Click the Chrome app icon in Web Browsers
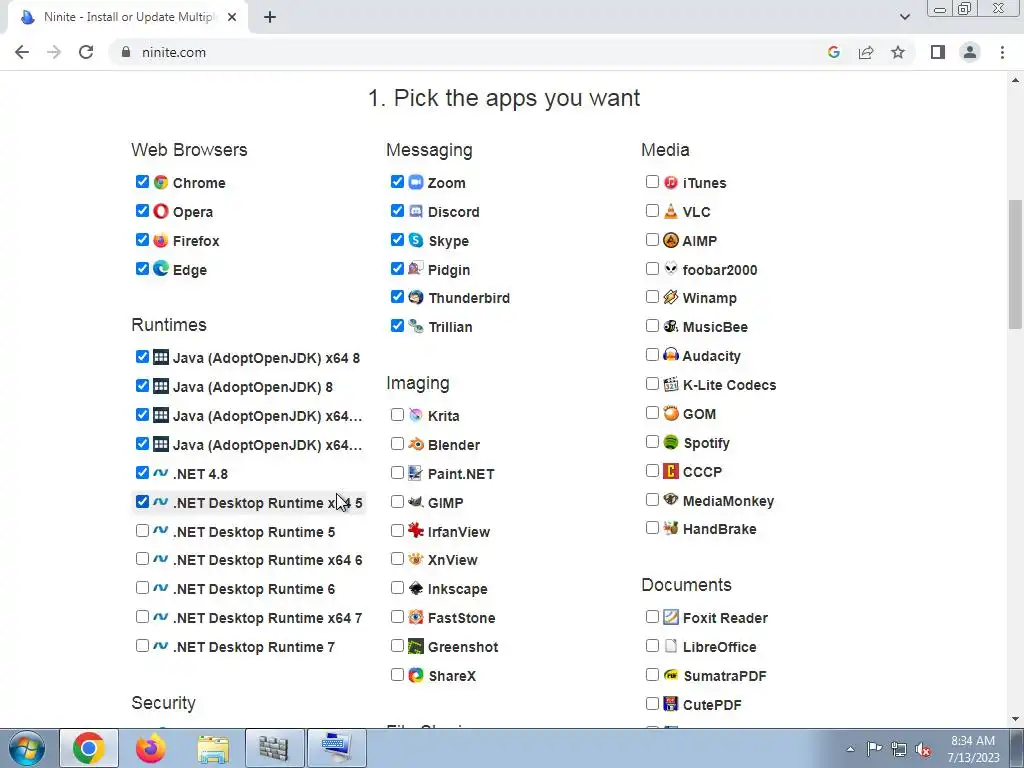 pyautogui.click(x=161, y=182)
